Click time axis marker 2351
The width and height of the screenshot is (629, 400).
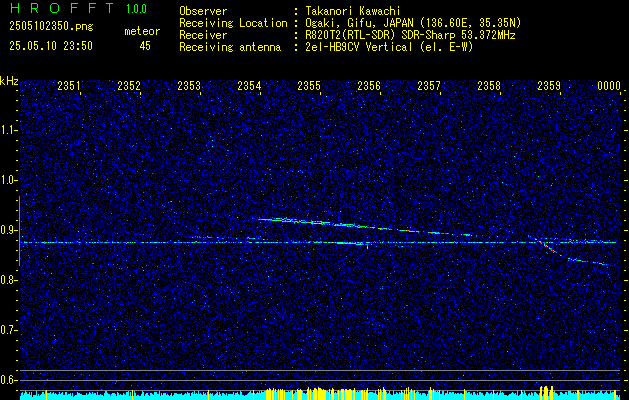point(69,85)
